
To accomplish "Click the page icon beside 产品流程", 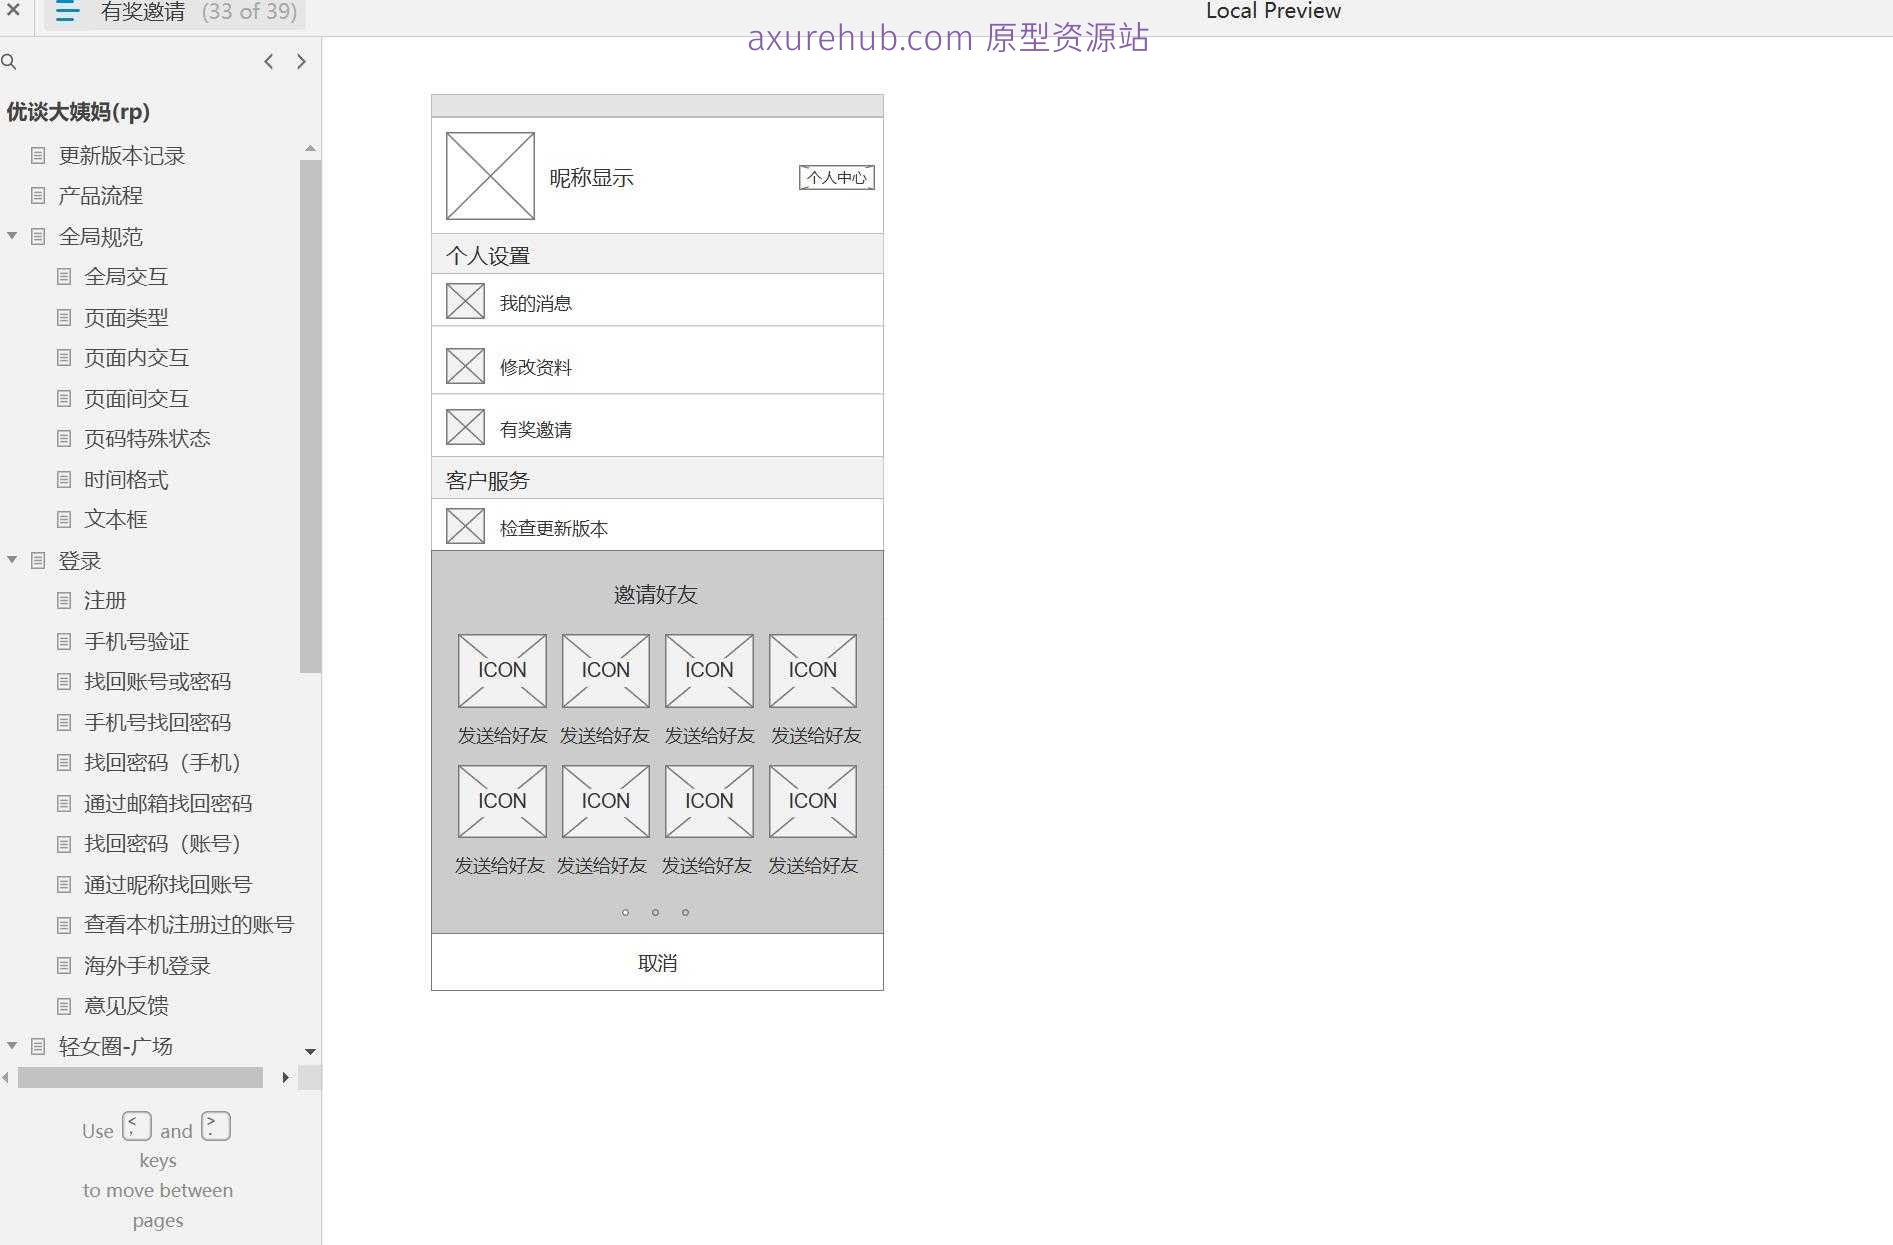I will 38,195.
